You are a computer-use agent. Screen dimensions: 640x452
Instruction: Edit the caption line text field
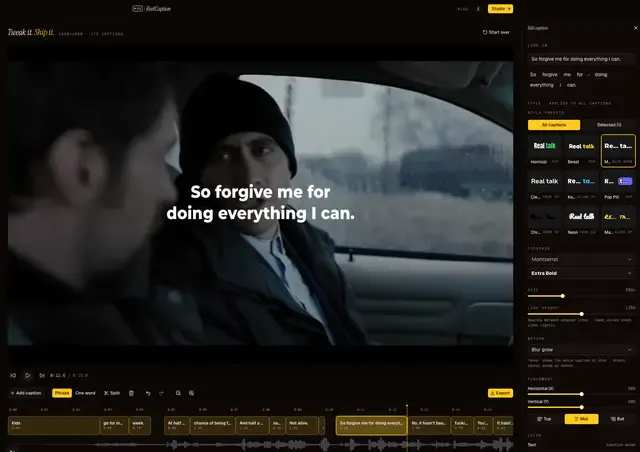coord(581,59)
